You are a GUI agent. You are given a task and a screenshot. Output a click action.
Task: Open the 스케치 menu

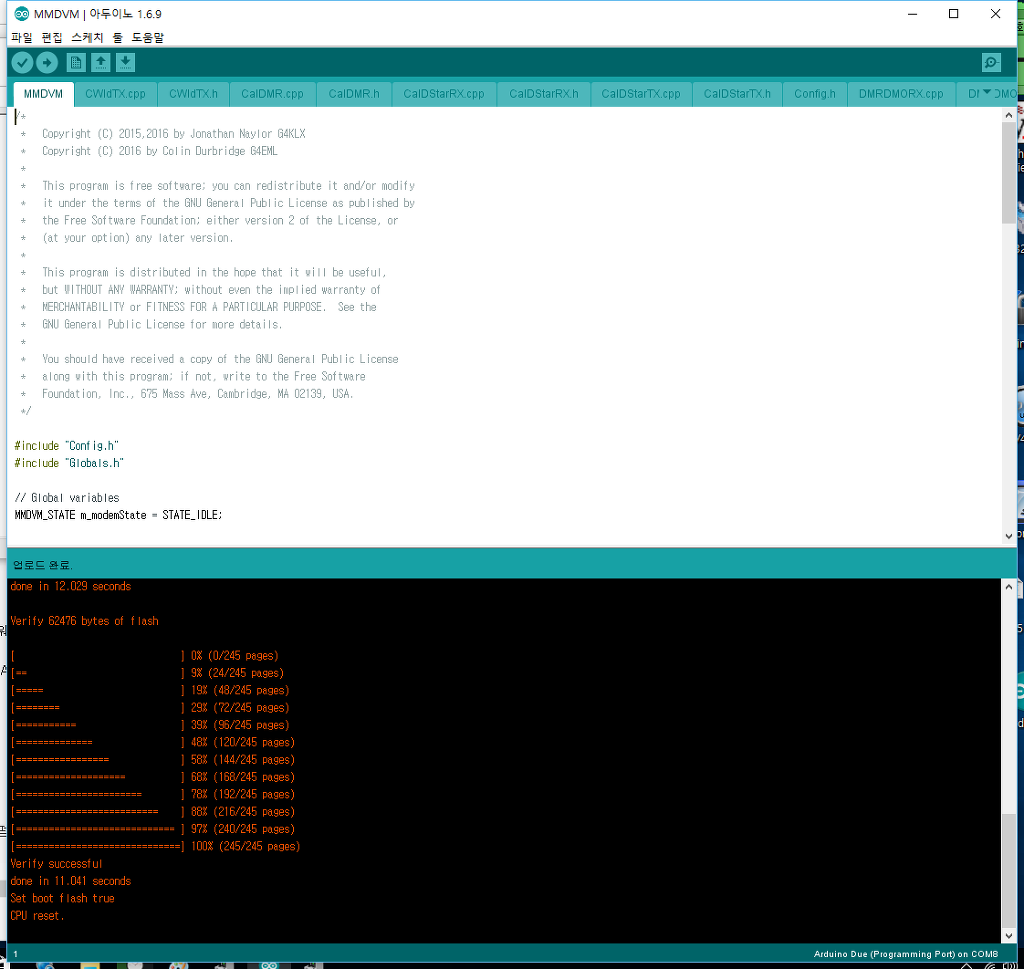click(x=86, y=37)
